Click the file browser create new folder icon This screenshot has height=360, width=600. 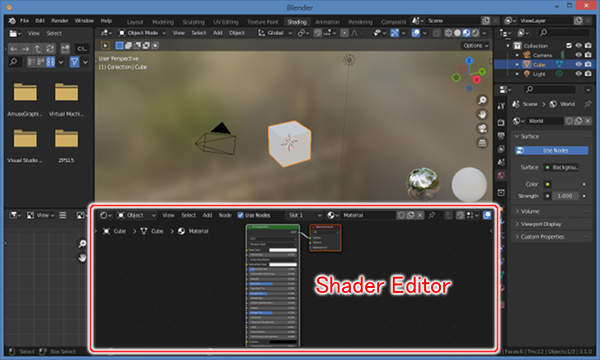(x=65, y=49)
